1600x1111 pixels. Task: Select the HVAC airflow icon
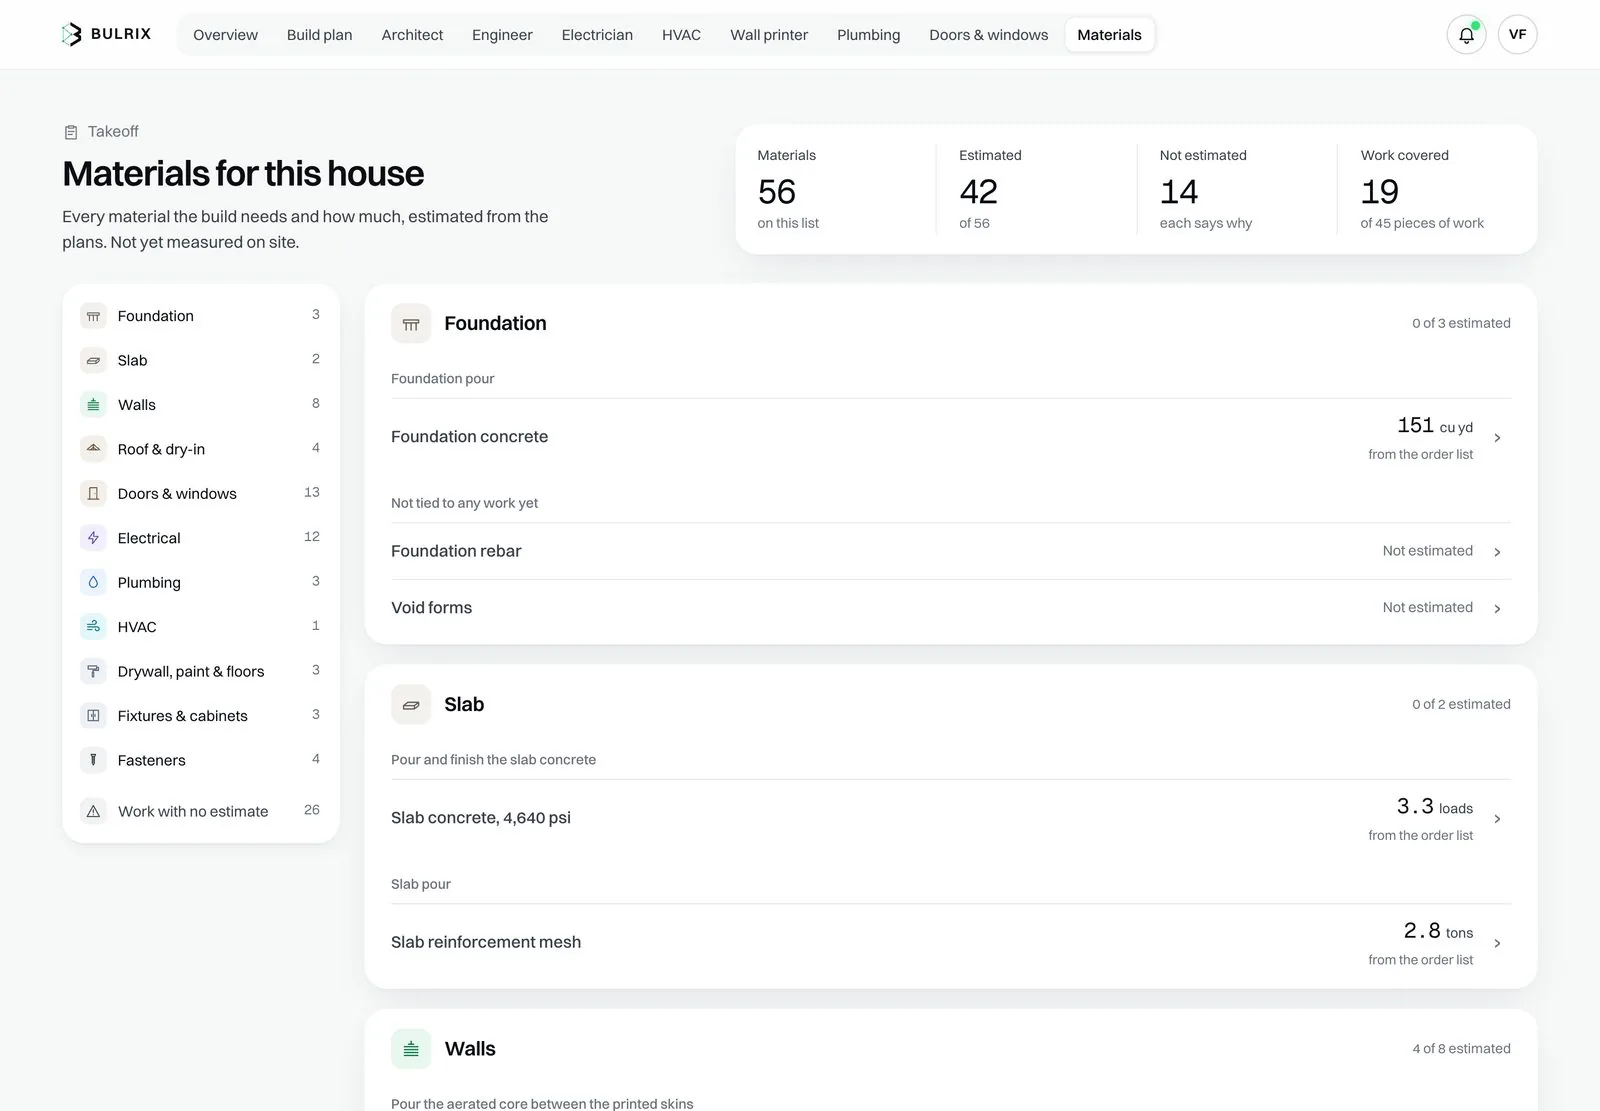point(93,627)
